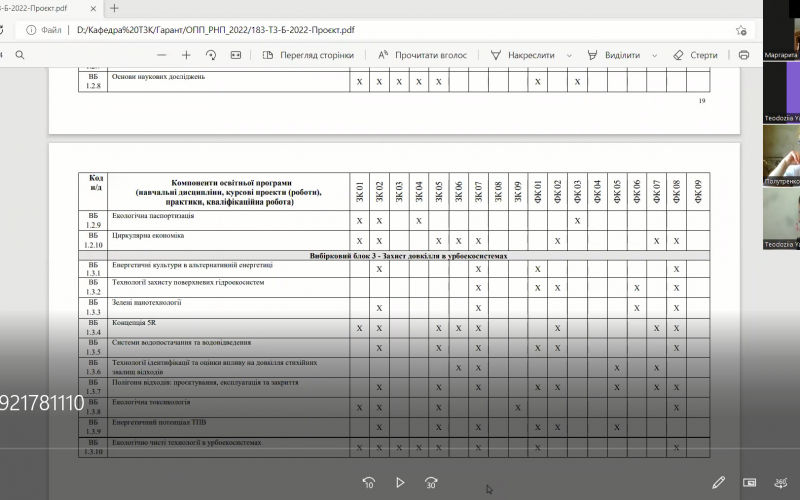The image size is (800, 500).
Task: Click the 'Екологічна токсикологія' row text
Action: point(151,402)
